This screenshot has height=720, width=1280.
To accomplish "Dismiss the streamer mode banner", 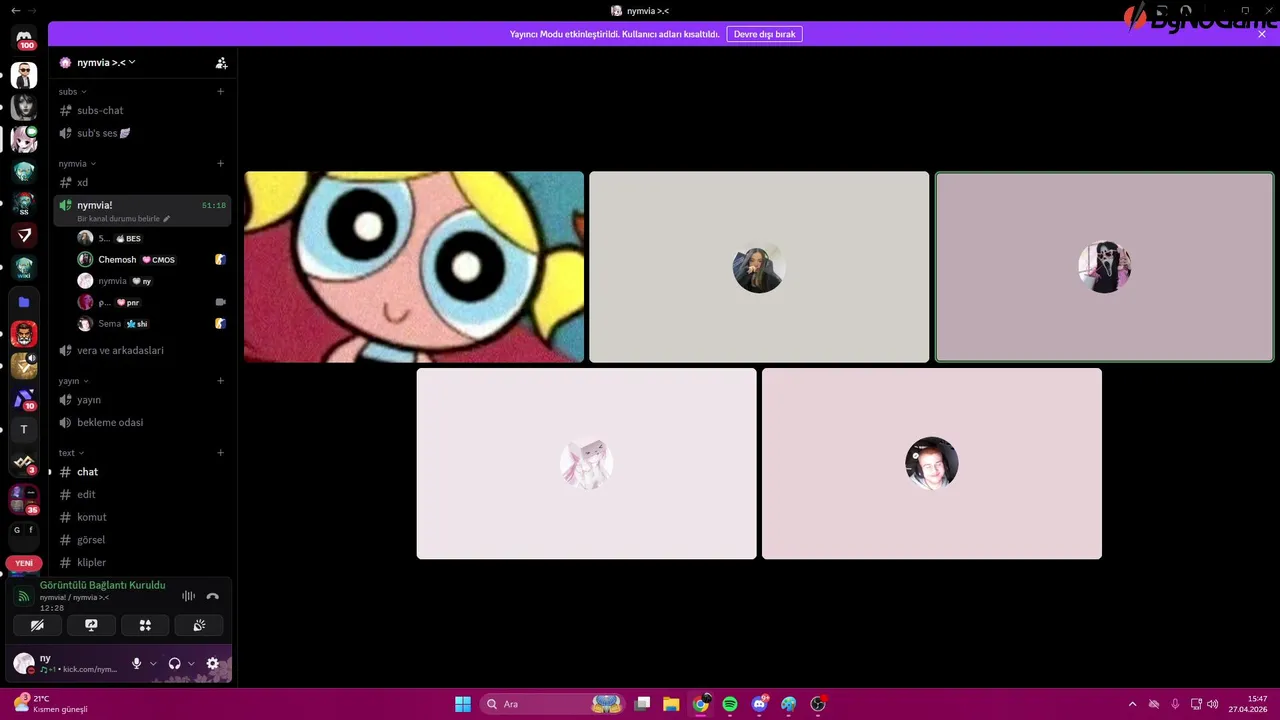I will pyautogui.click(x=1262, y=34).
